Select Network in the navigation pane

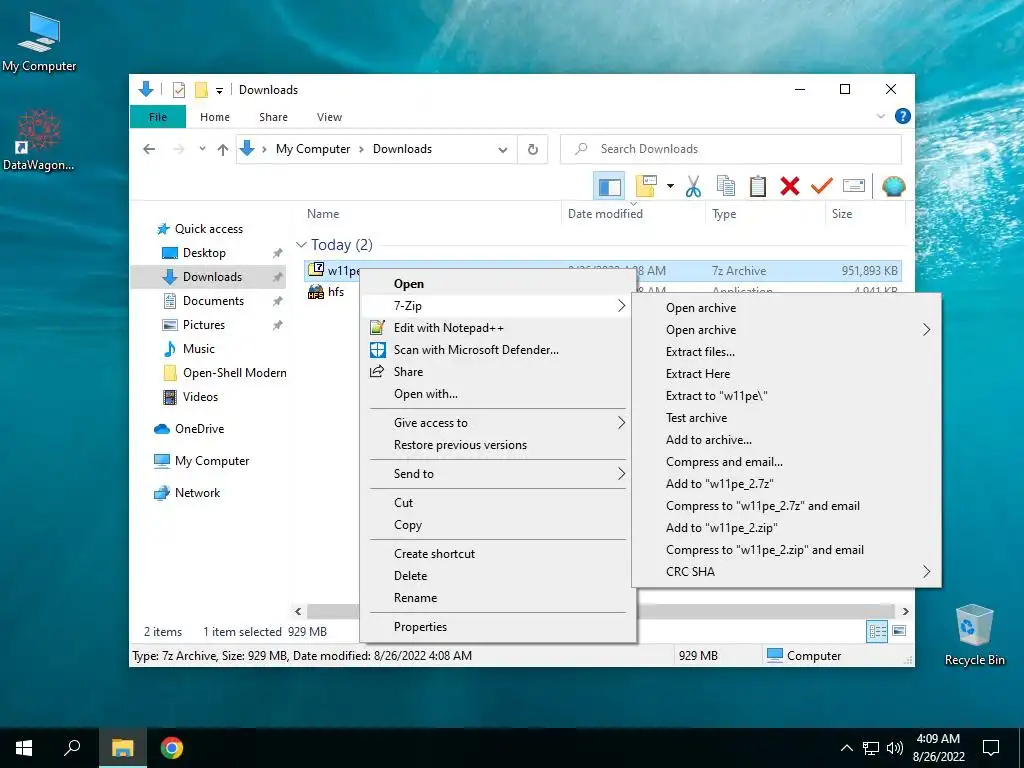click(197, 492)
